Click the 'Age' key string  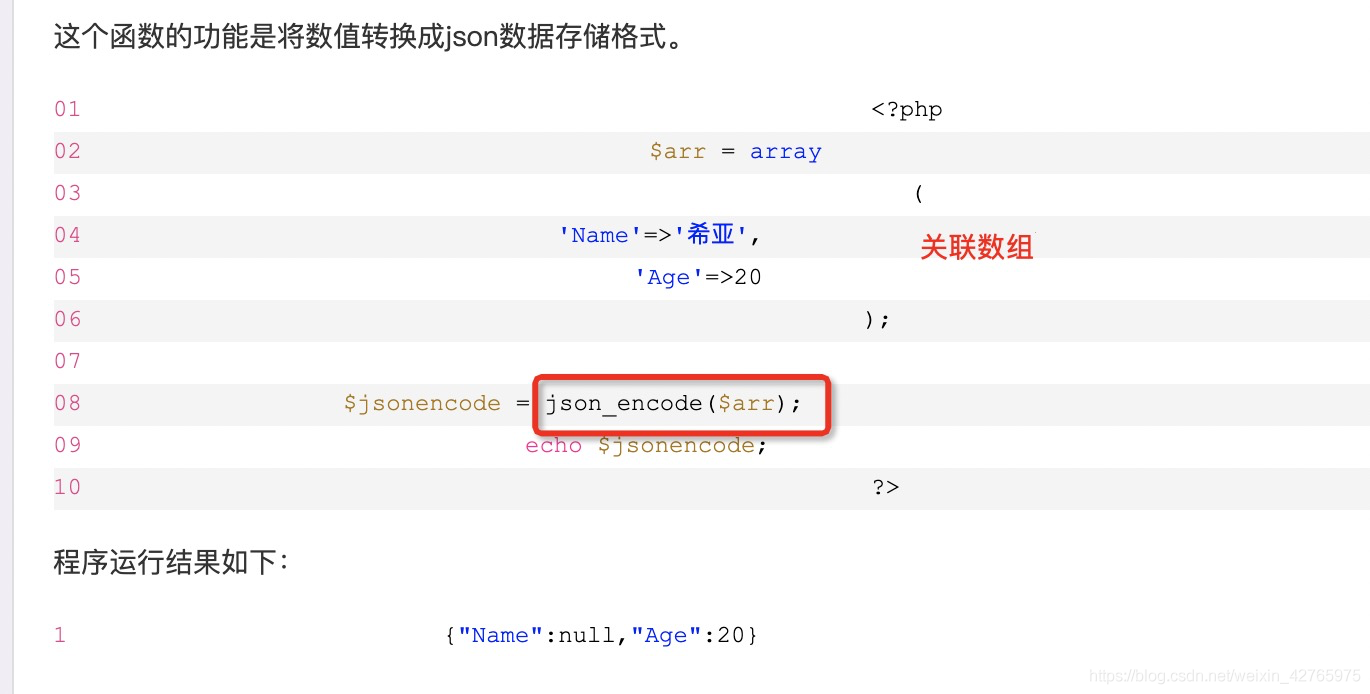click(670, 277)
